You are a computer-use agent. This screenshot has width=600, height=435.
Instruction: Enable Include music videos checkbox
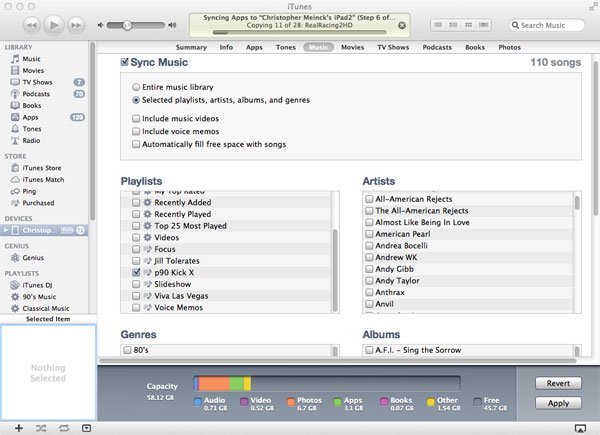tap(136, 119)
